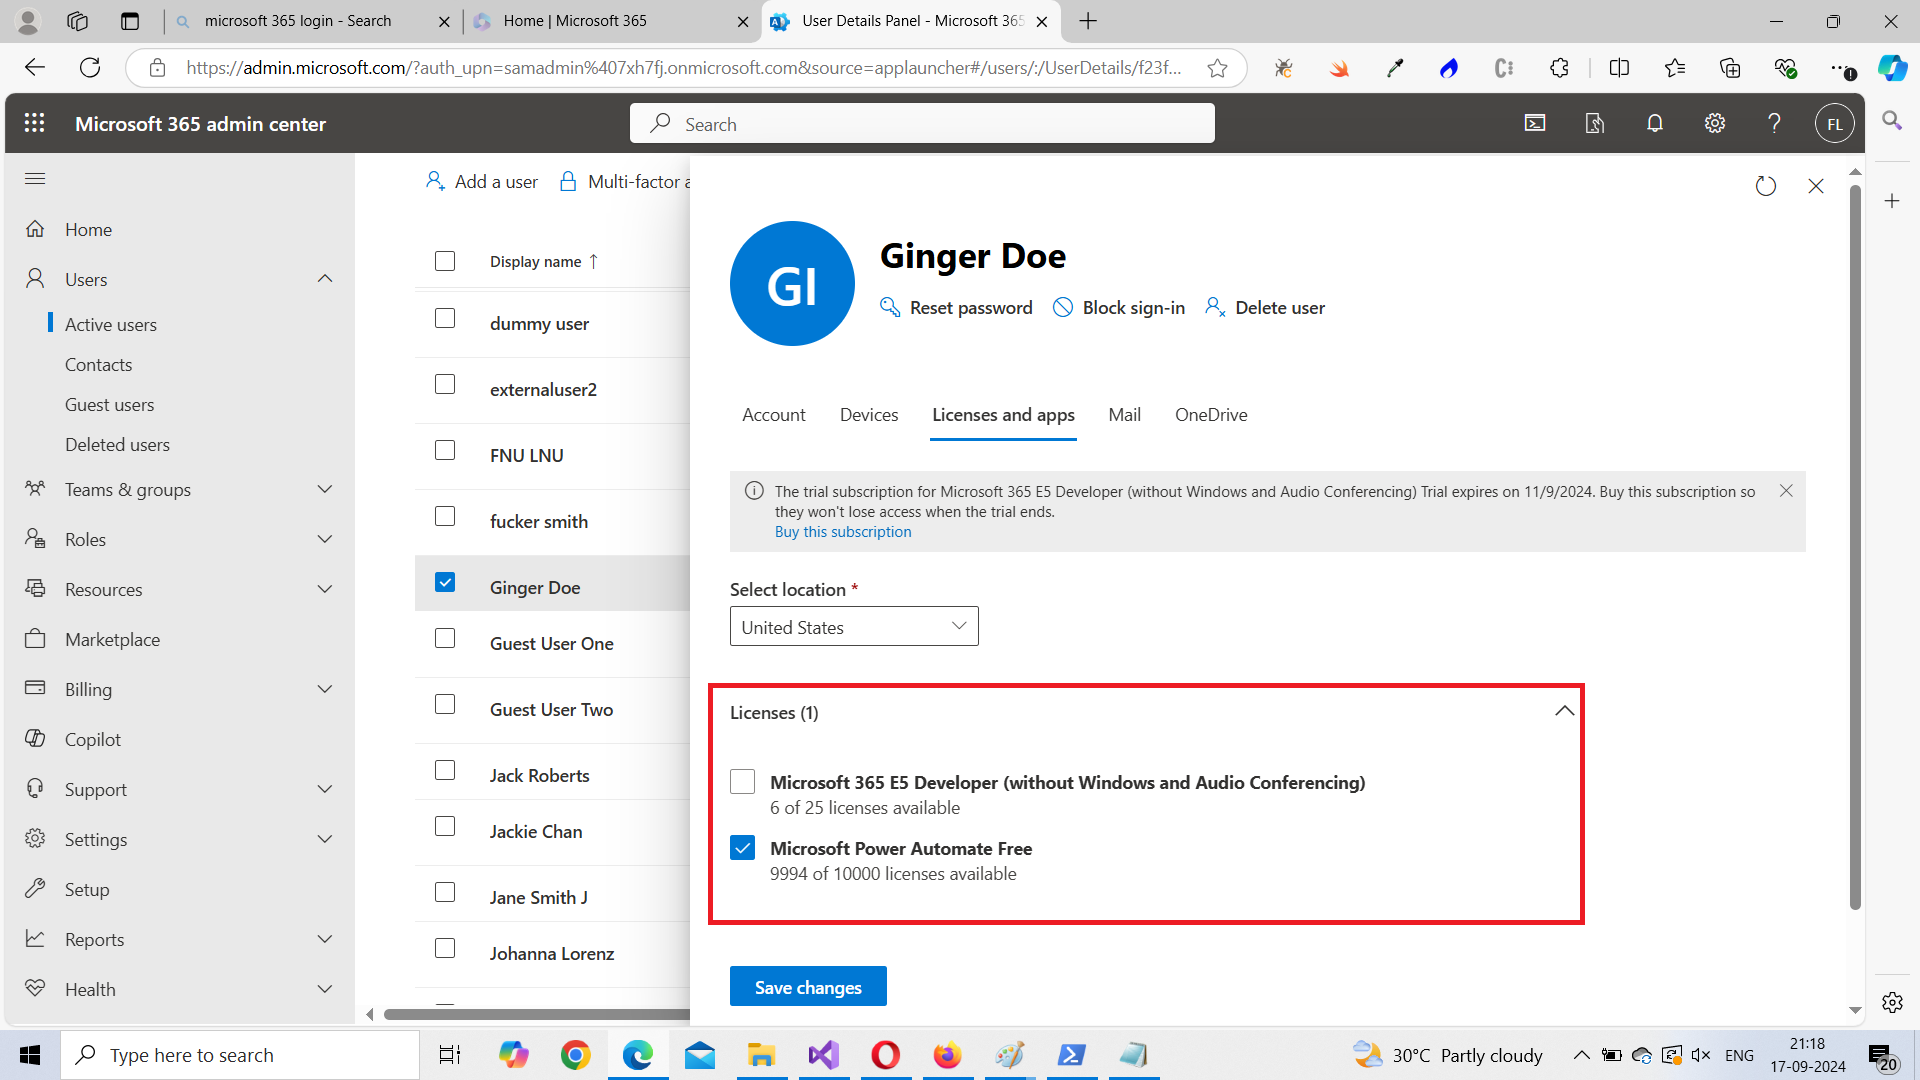Select dummy user checkbox
This screenshot has width=1920, height=1080.
pyautogui.click(x=445, y=318)
